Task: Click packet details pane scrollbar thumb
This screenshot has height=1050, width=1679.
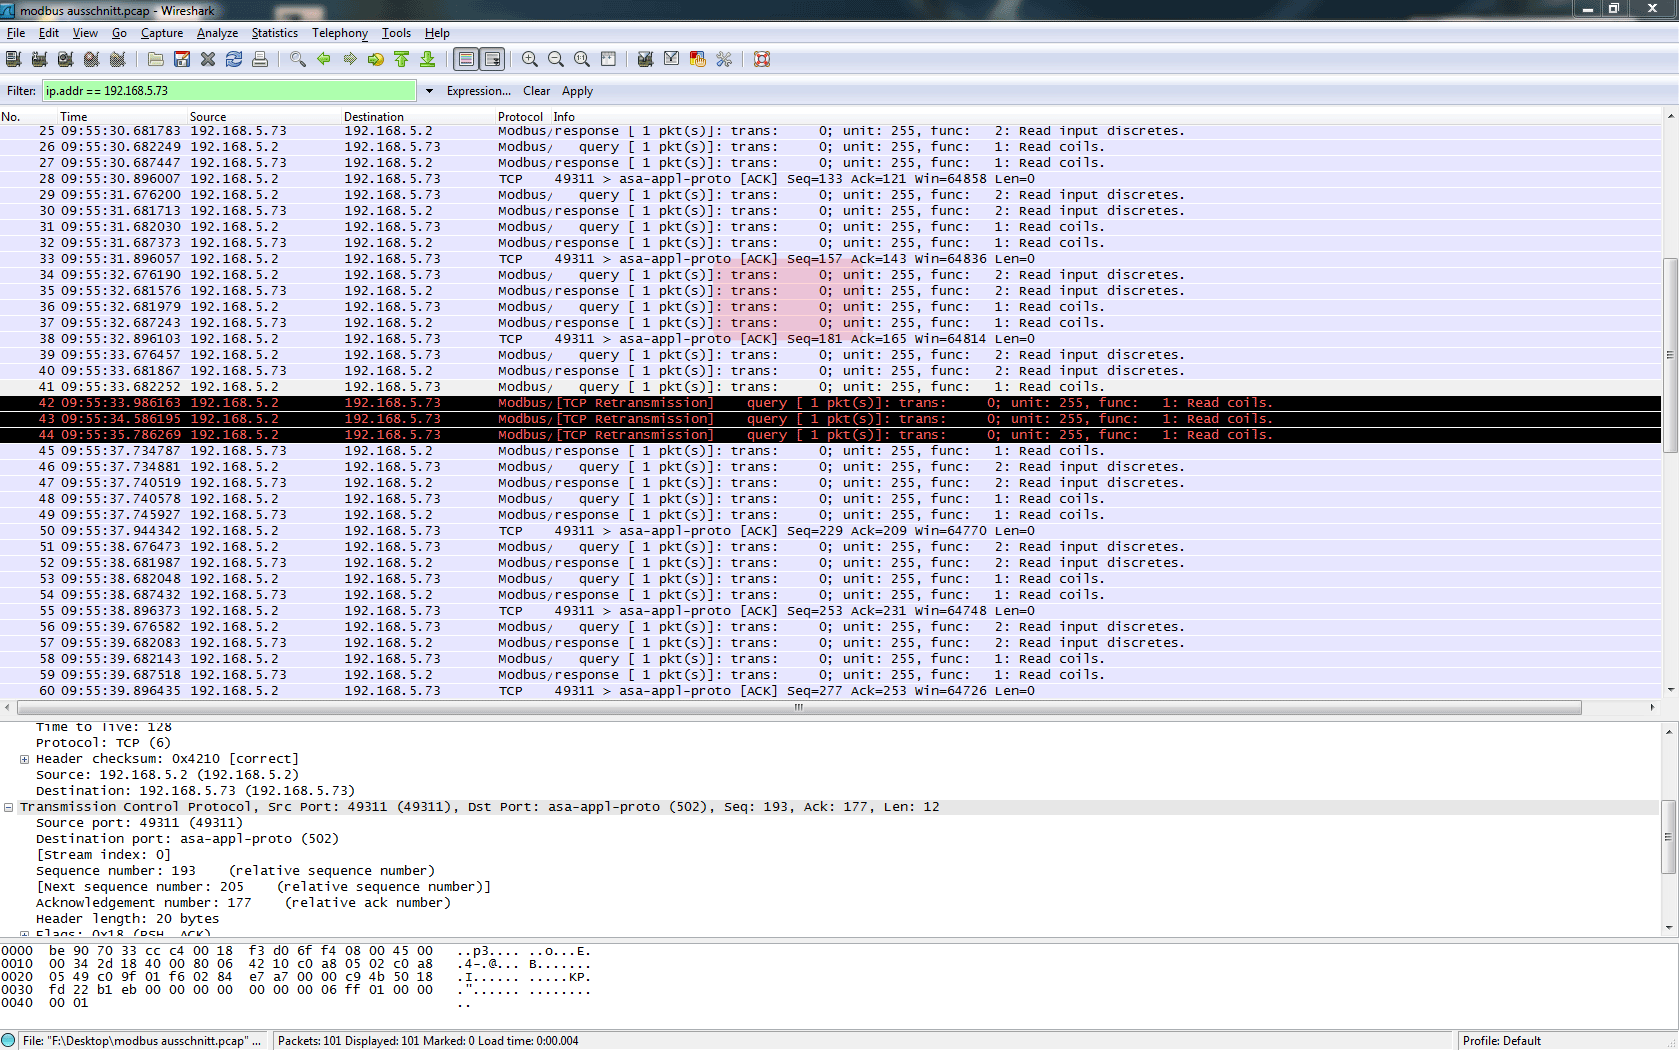Action: click(x=1669, y=836)
